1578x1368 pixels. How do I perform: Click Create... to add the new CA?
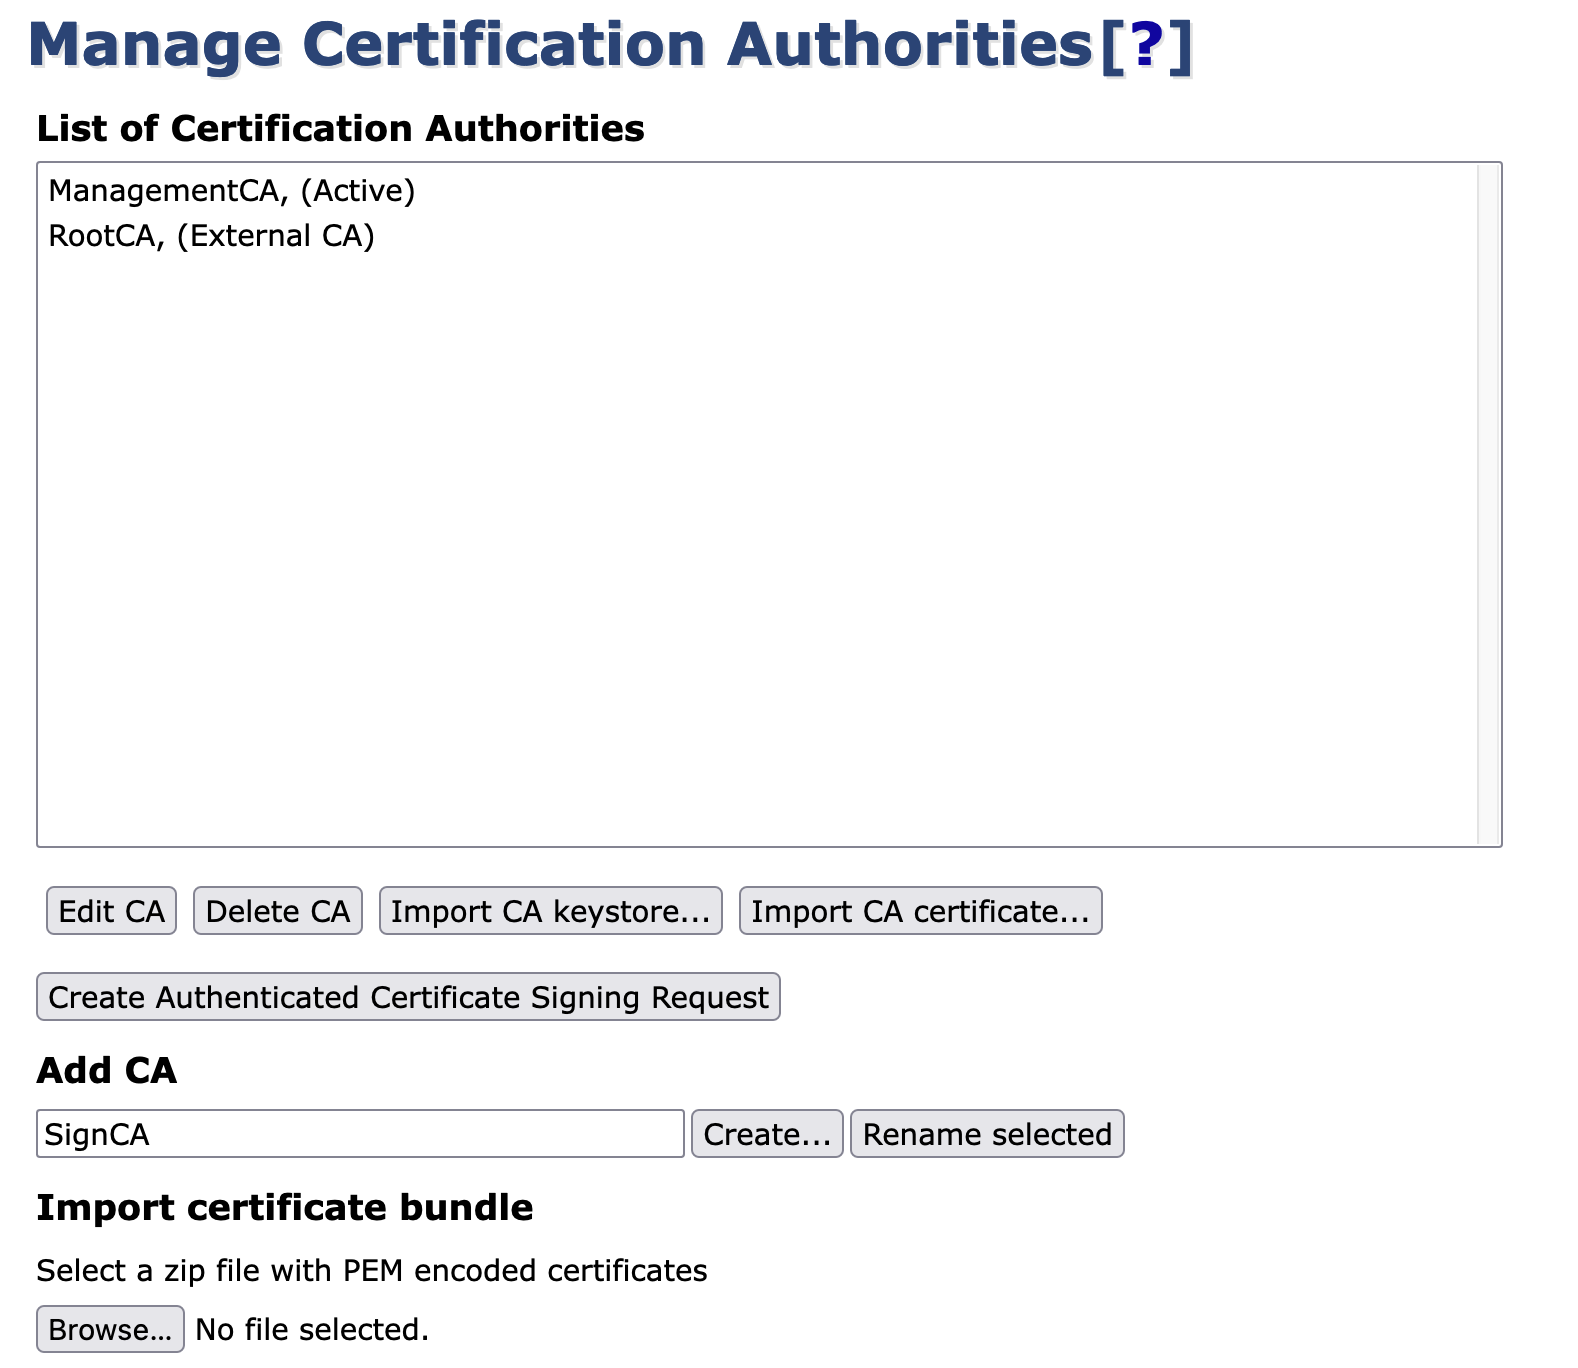coord(767,1134)
